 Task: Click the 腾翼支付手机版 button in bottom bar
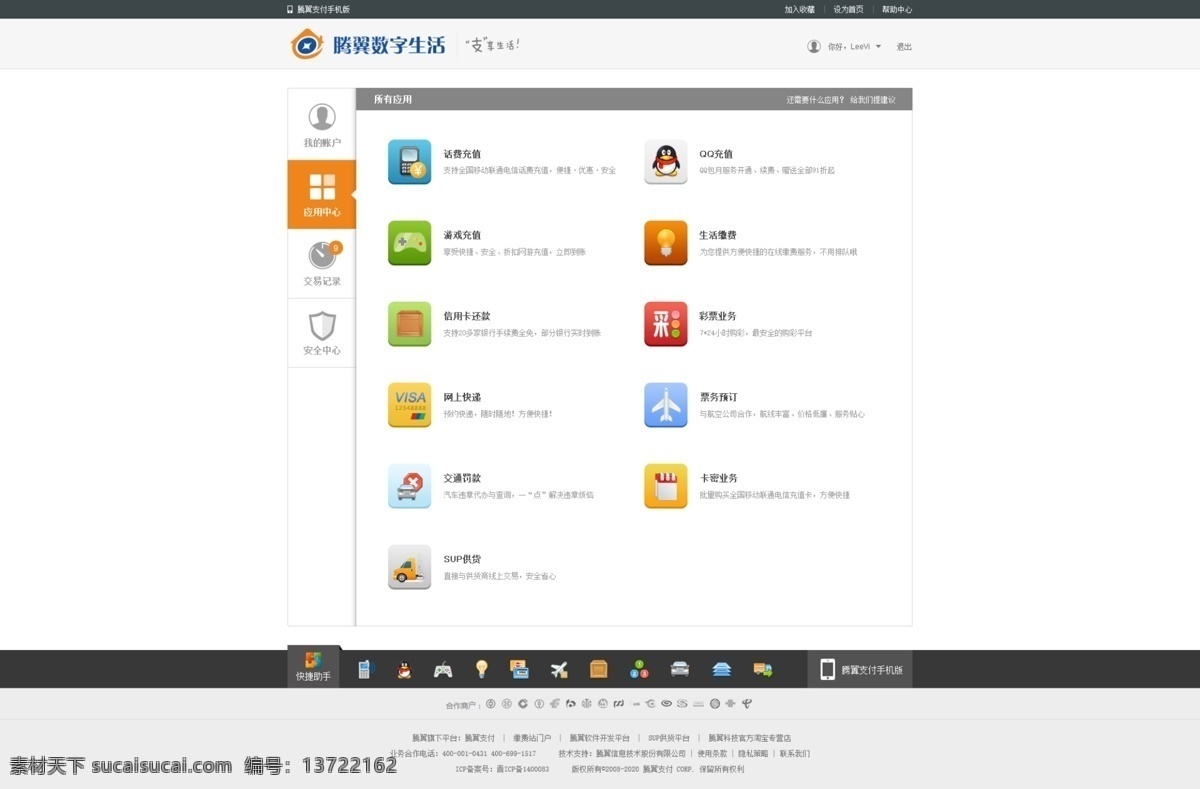point(860,670)
